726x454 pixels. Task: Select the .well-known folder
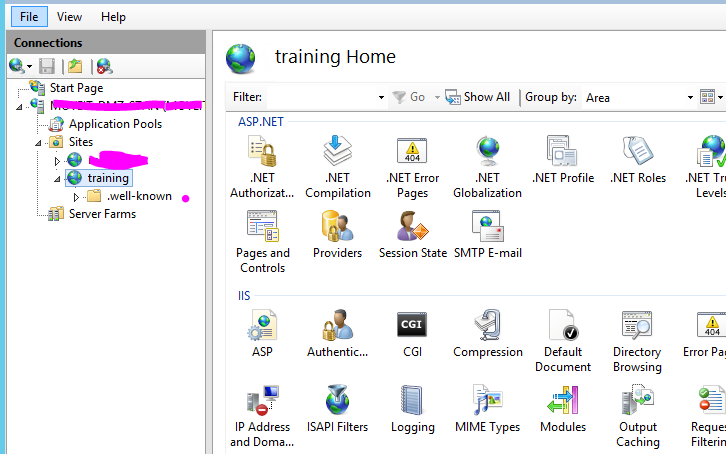point(139,196)
